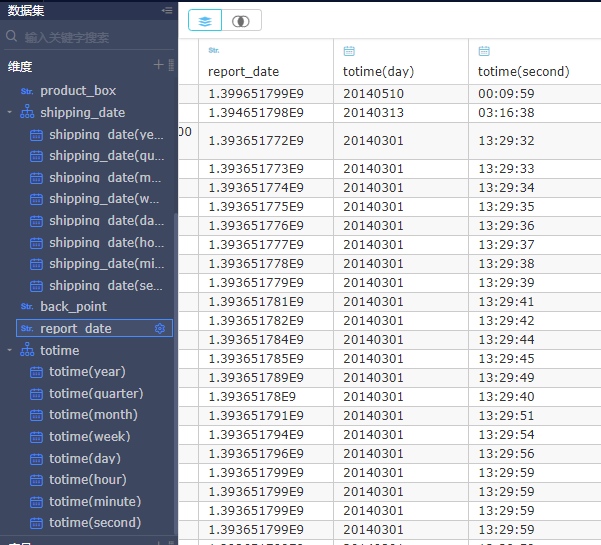Image resolution: width=601 pixels, height=545 pixels.
Task: Click the totime hierarchy icon
Action: coord(27,350)
